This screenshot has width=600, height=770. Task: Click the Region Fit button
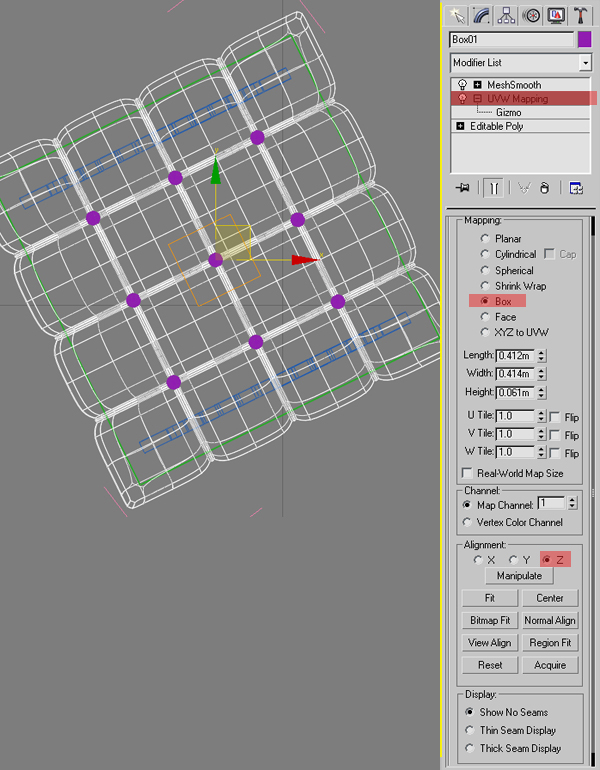pos(550,643)
